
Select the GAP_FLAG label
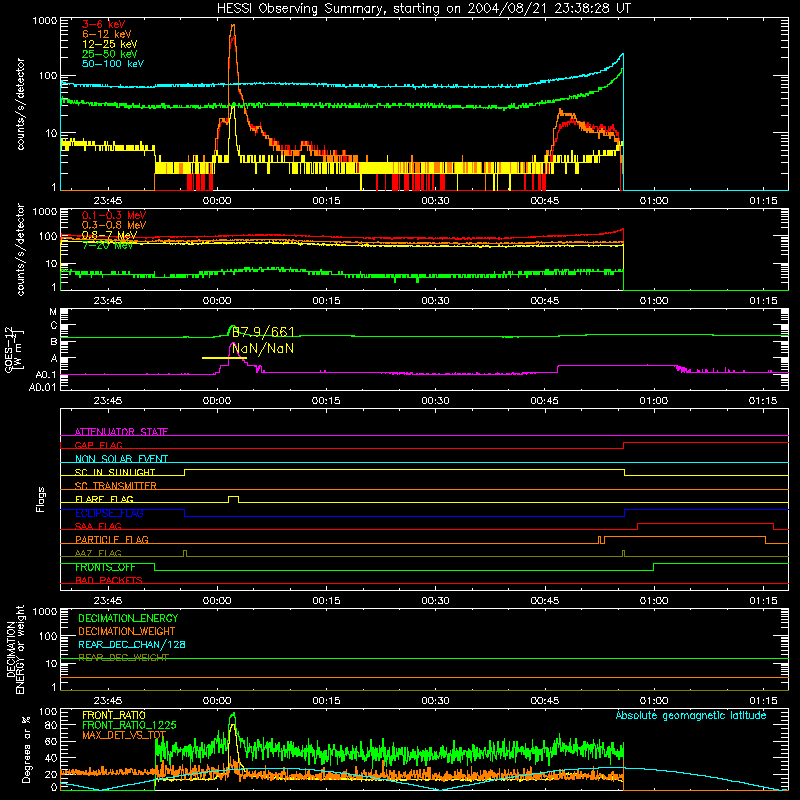98,445
